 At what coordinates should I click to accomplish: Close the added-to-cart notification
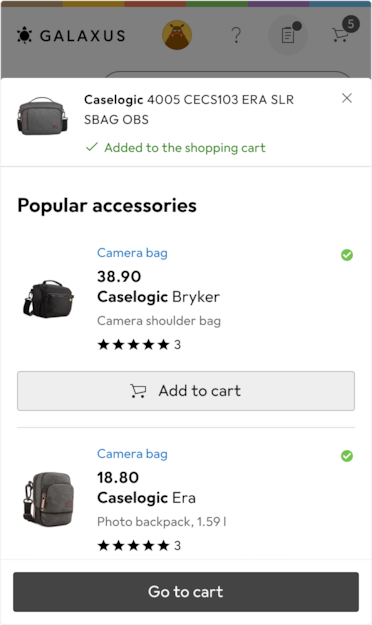[347, 98]
